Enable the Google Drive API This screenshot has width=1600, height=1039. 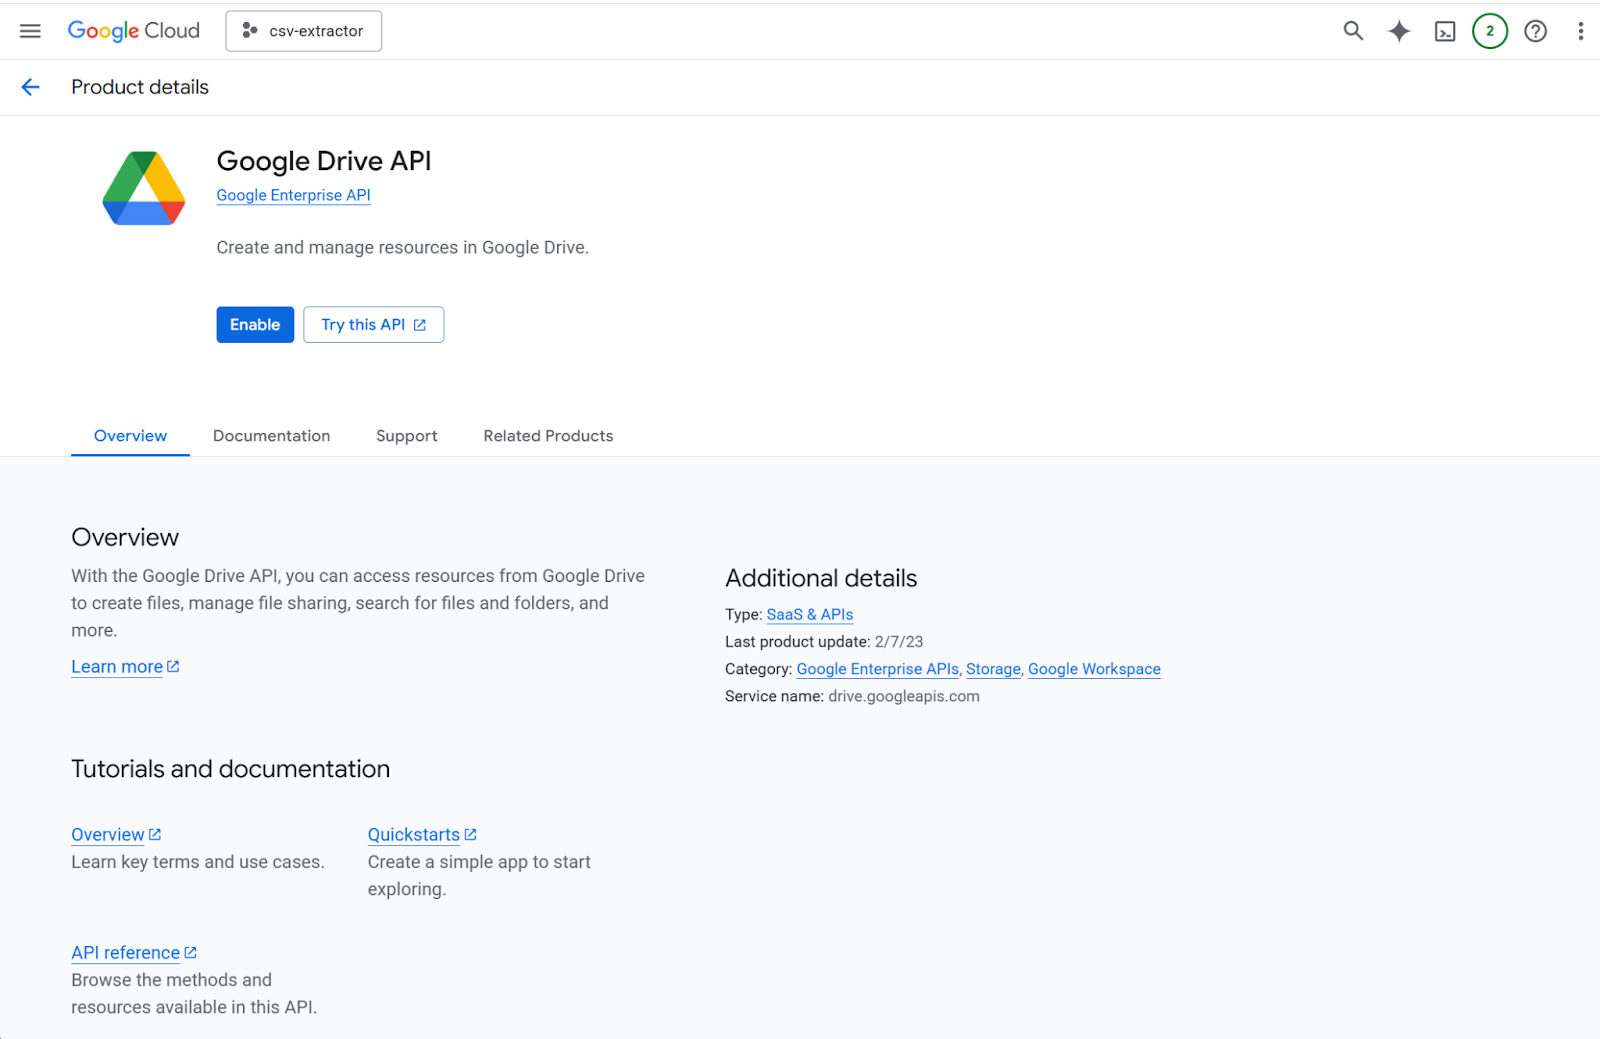pos(255,325)
